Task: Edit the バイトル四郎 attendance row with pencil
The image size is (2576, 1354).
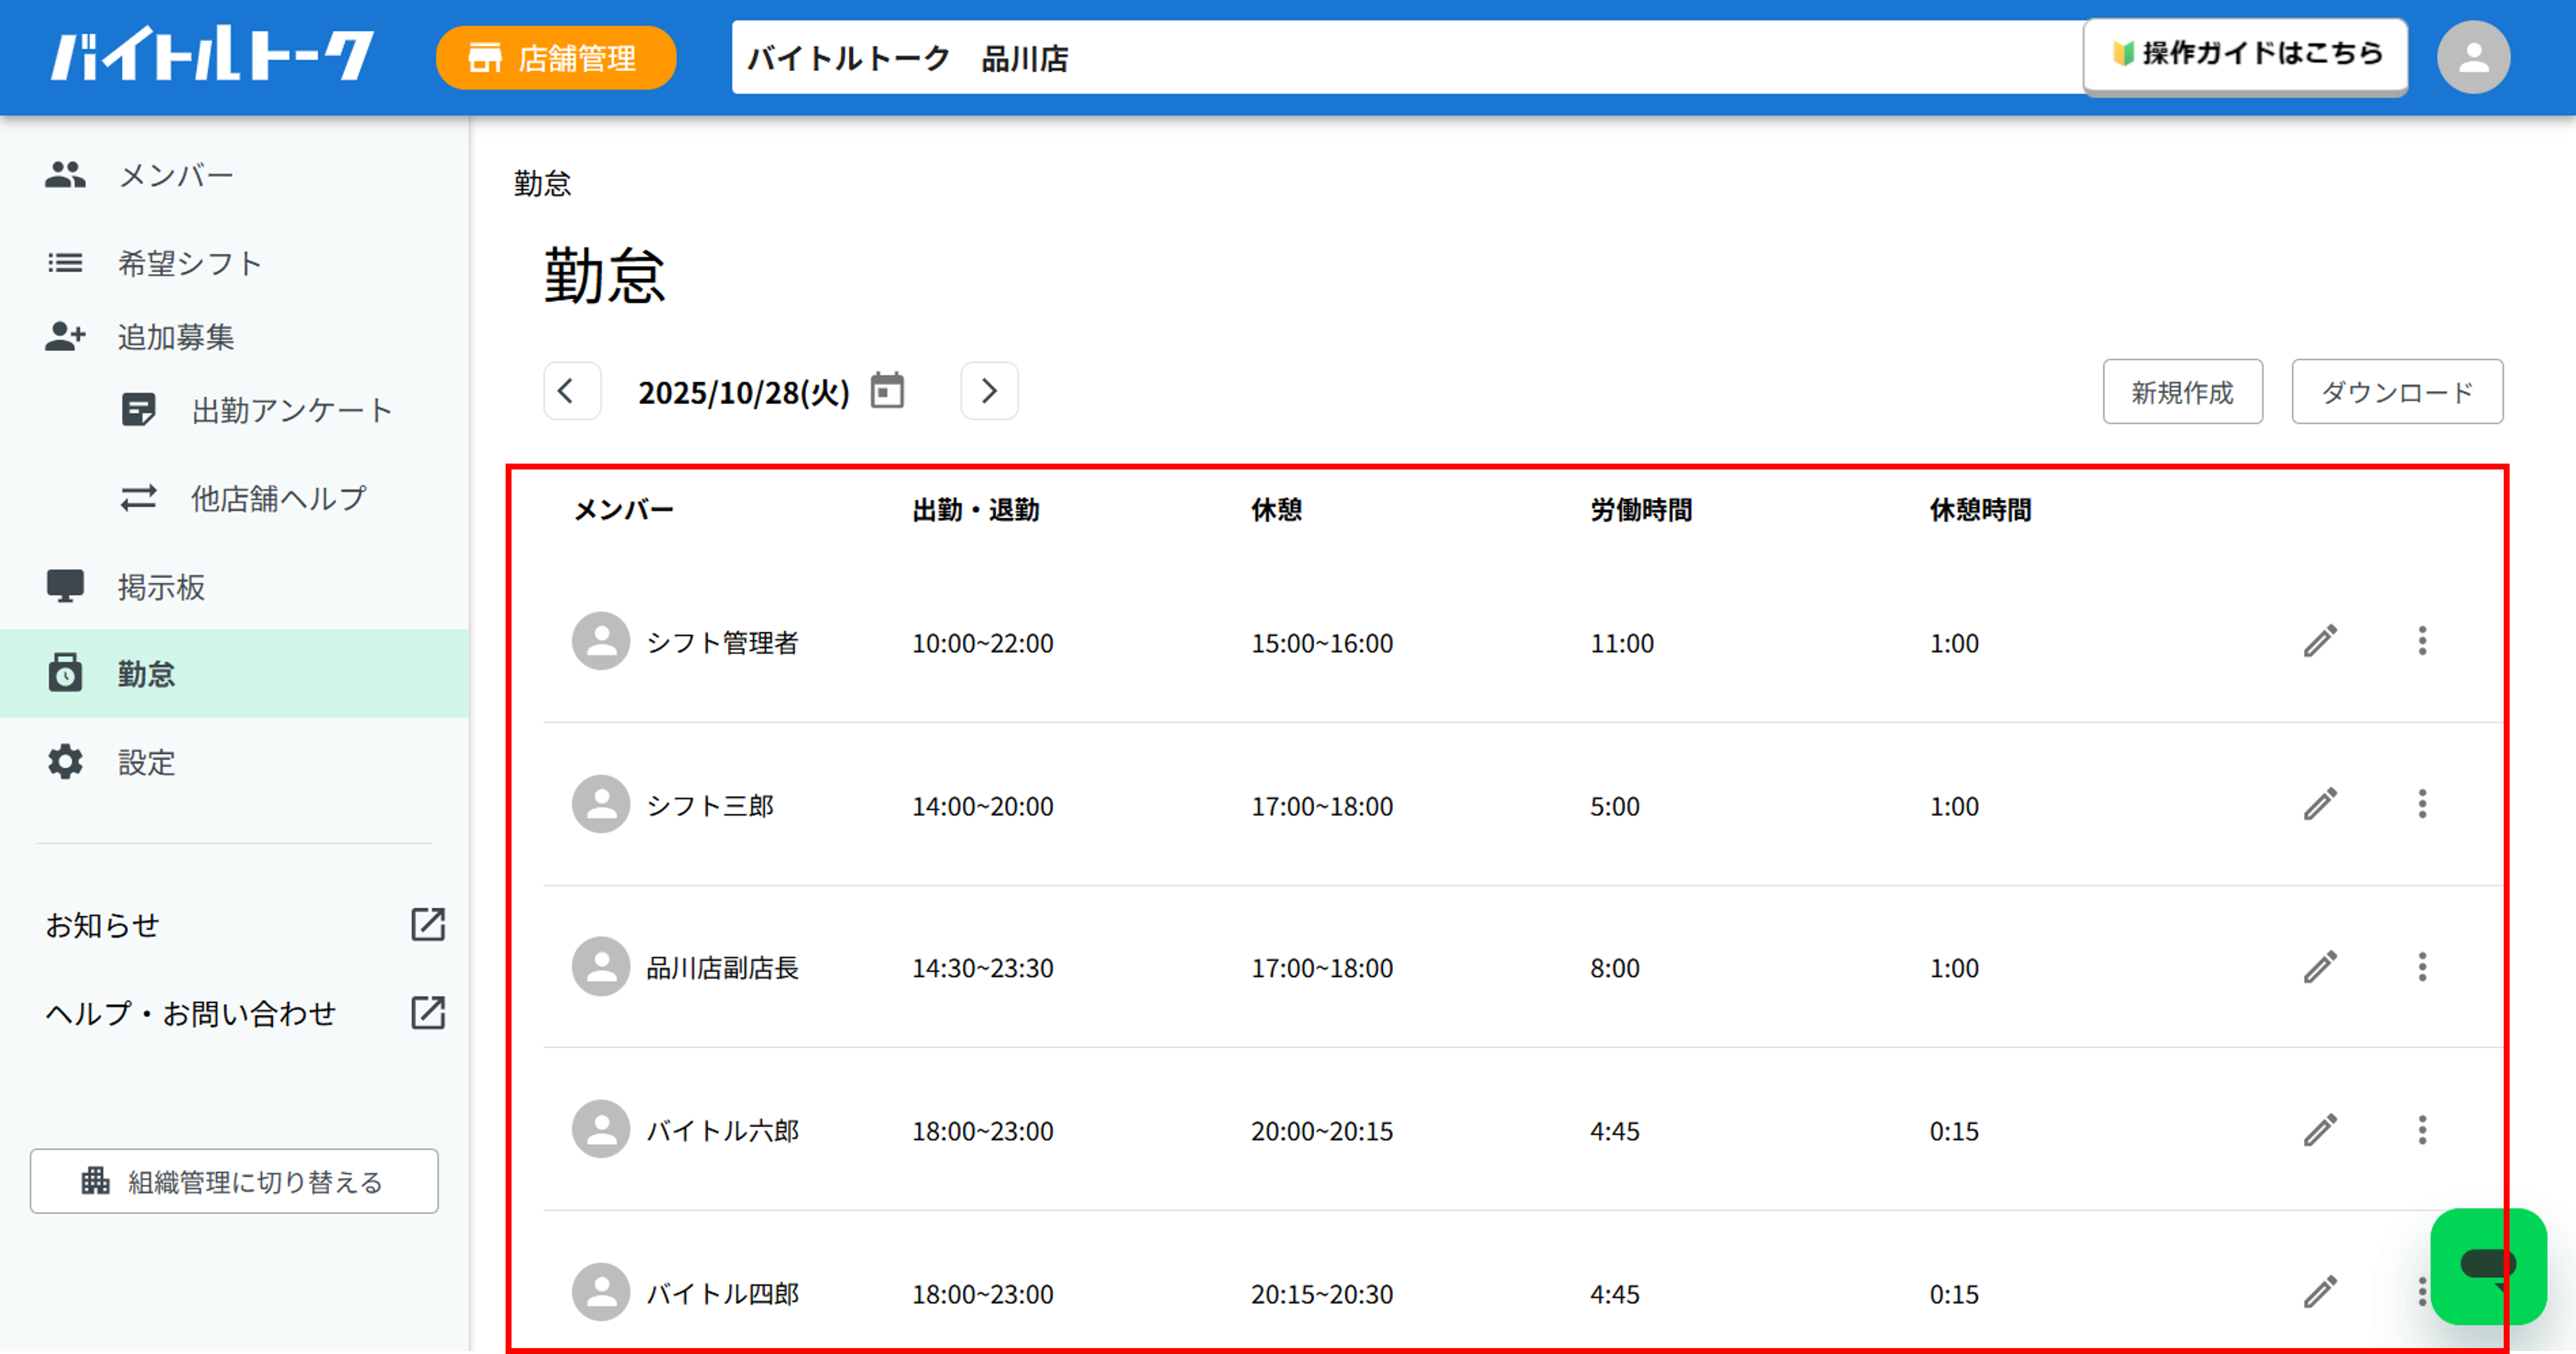Action: click(2320, 1292)
